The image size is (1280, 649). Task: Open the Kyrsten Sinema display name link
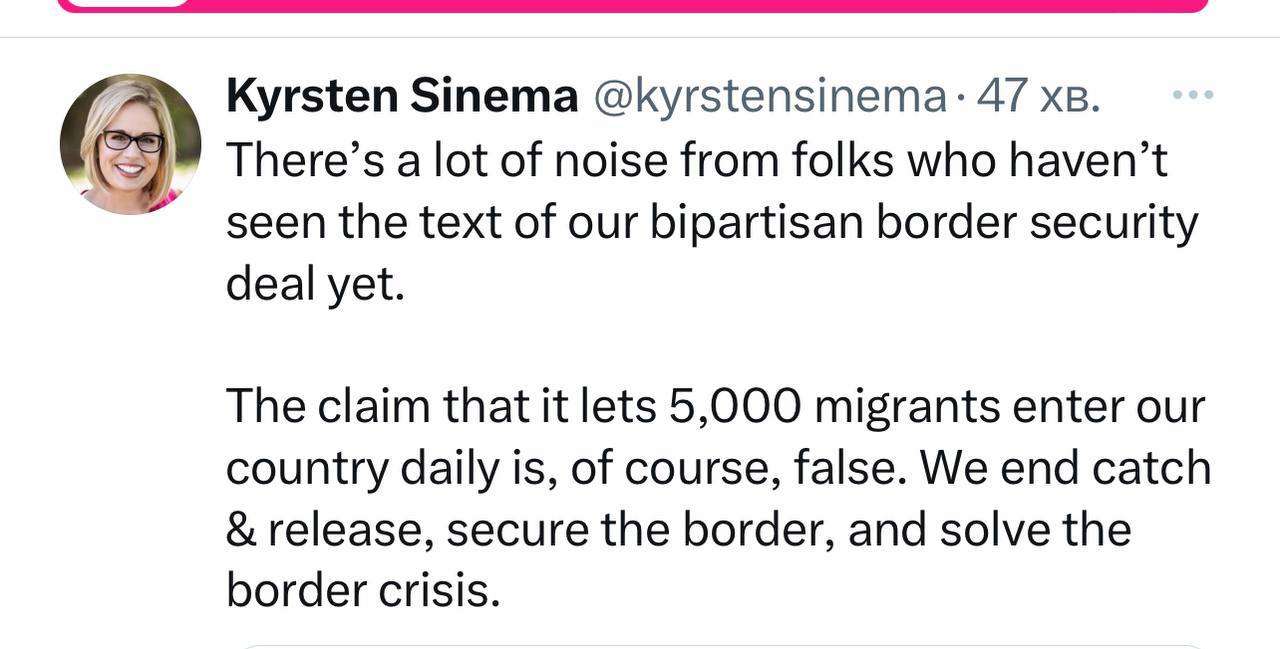point(402,97)
